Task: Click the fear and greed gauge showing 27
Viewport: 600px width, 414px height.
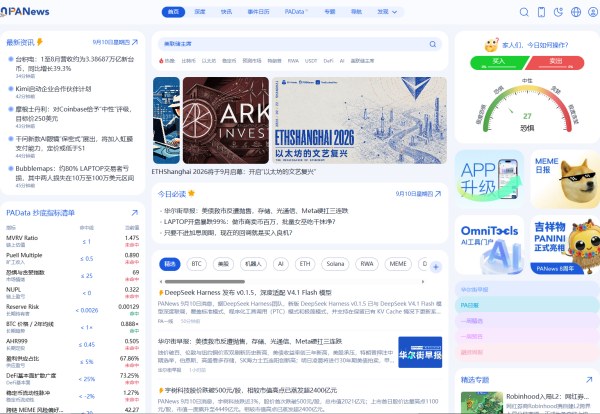Action: [527, 107]
